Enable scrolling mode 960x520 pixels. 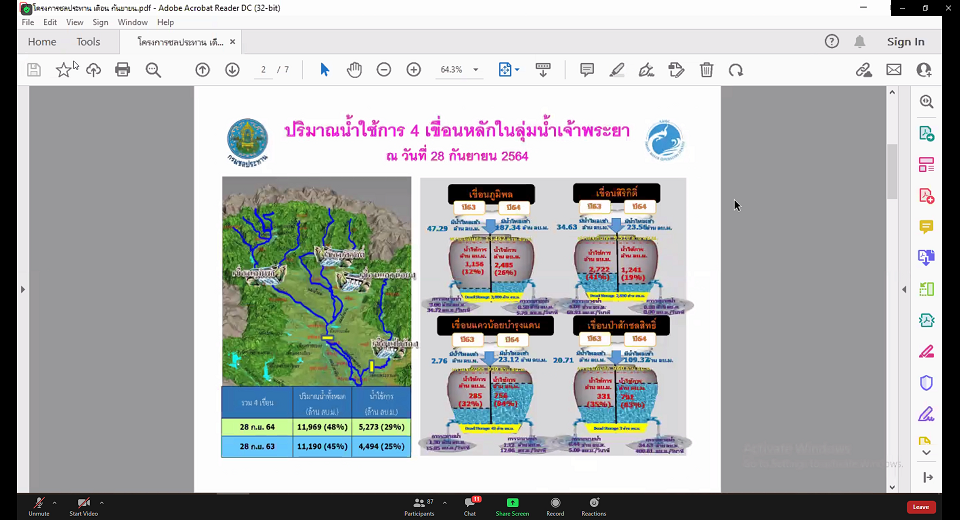[542, 70]
